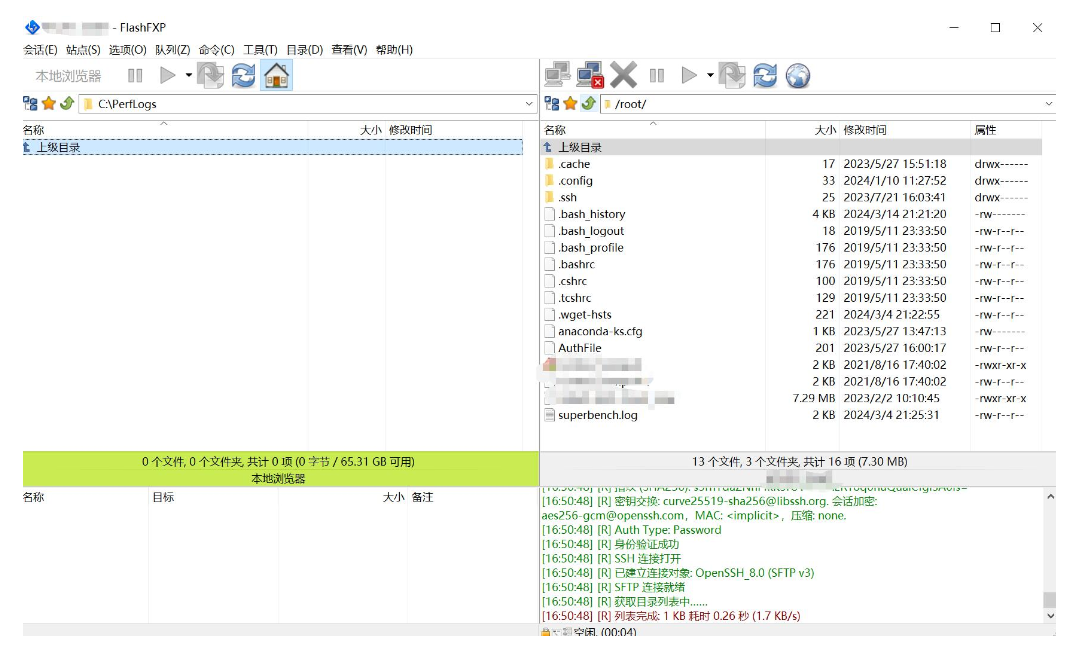Sort remote list by 属性 column
Screen dimensions: 1085x658
tap(1006, 130)
